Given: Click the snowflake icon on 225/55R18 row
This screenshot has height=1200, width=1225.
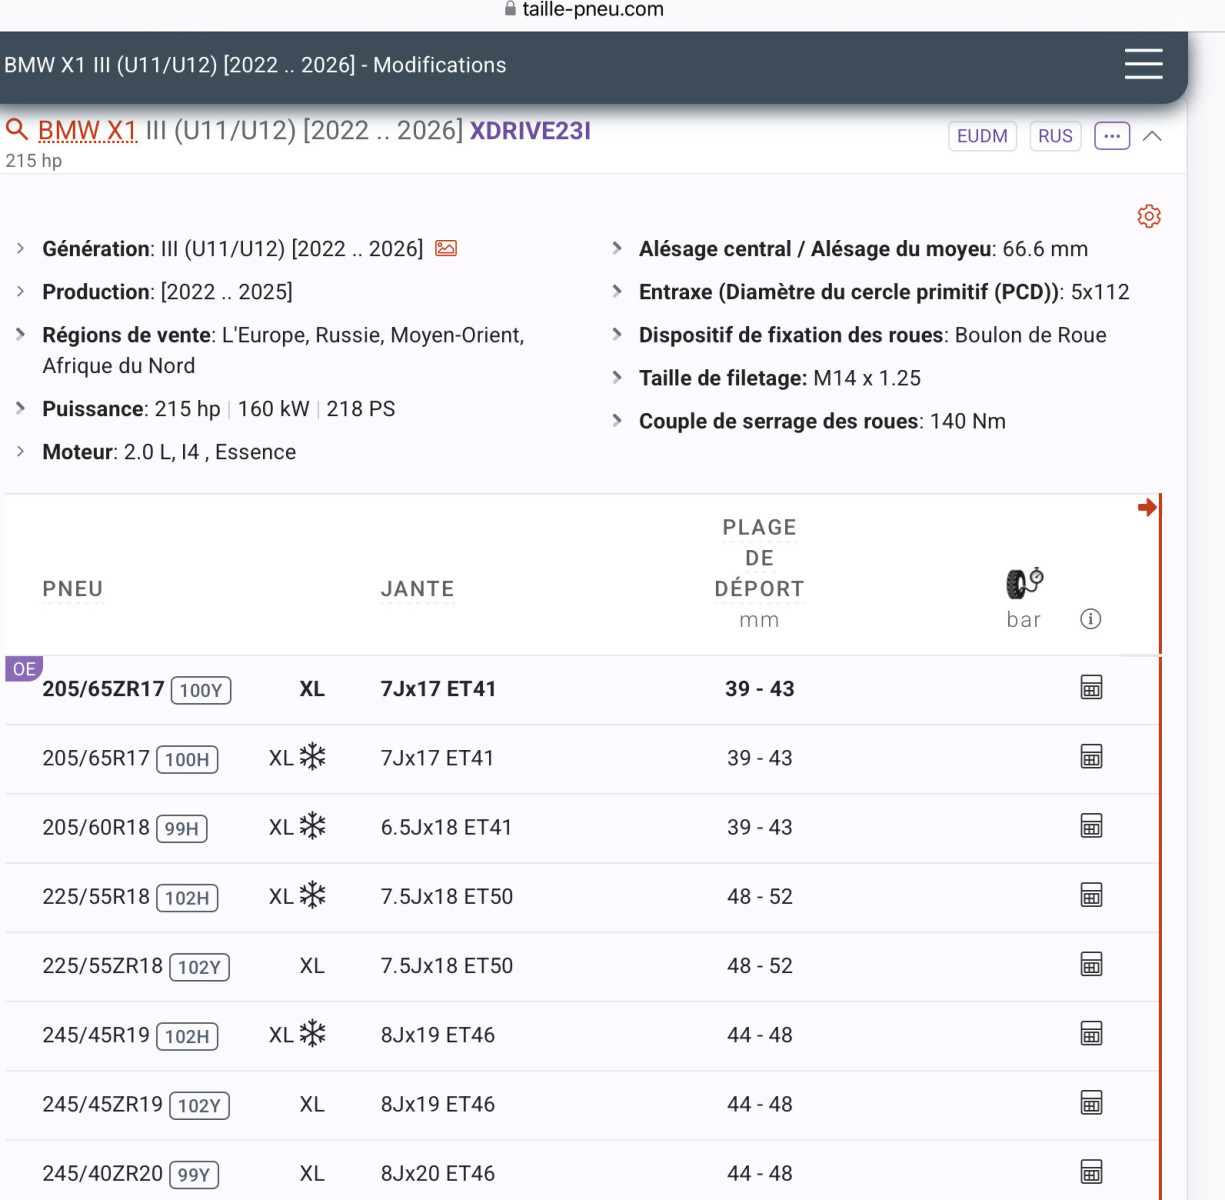Looking at the screenshot, I should tap(313, 894).
